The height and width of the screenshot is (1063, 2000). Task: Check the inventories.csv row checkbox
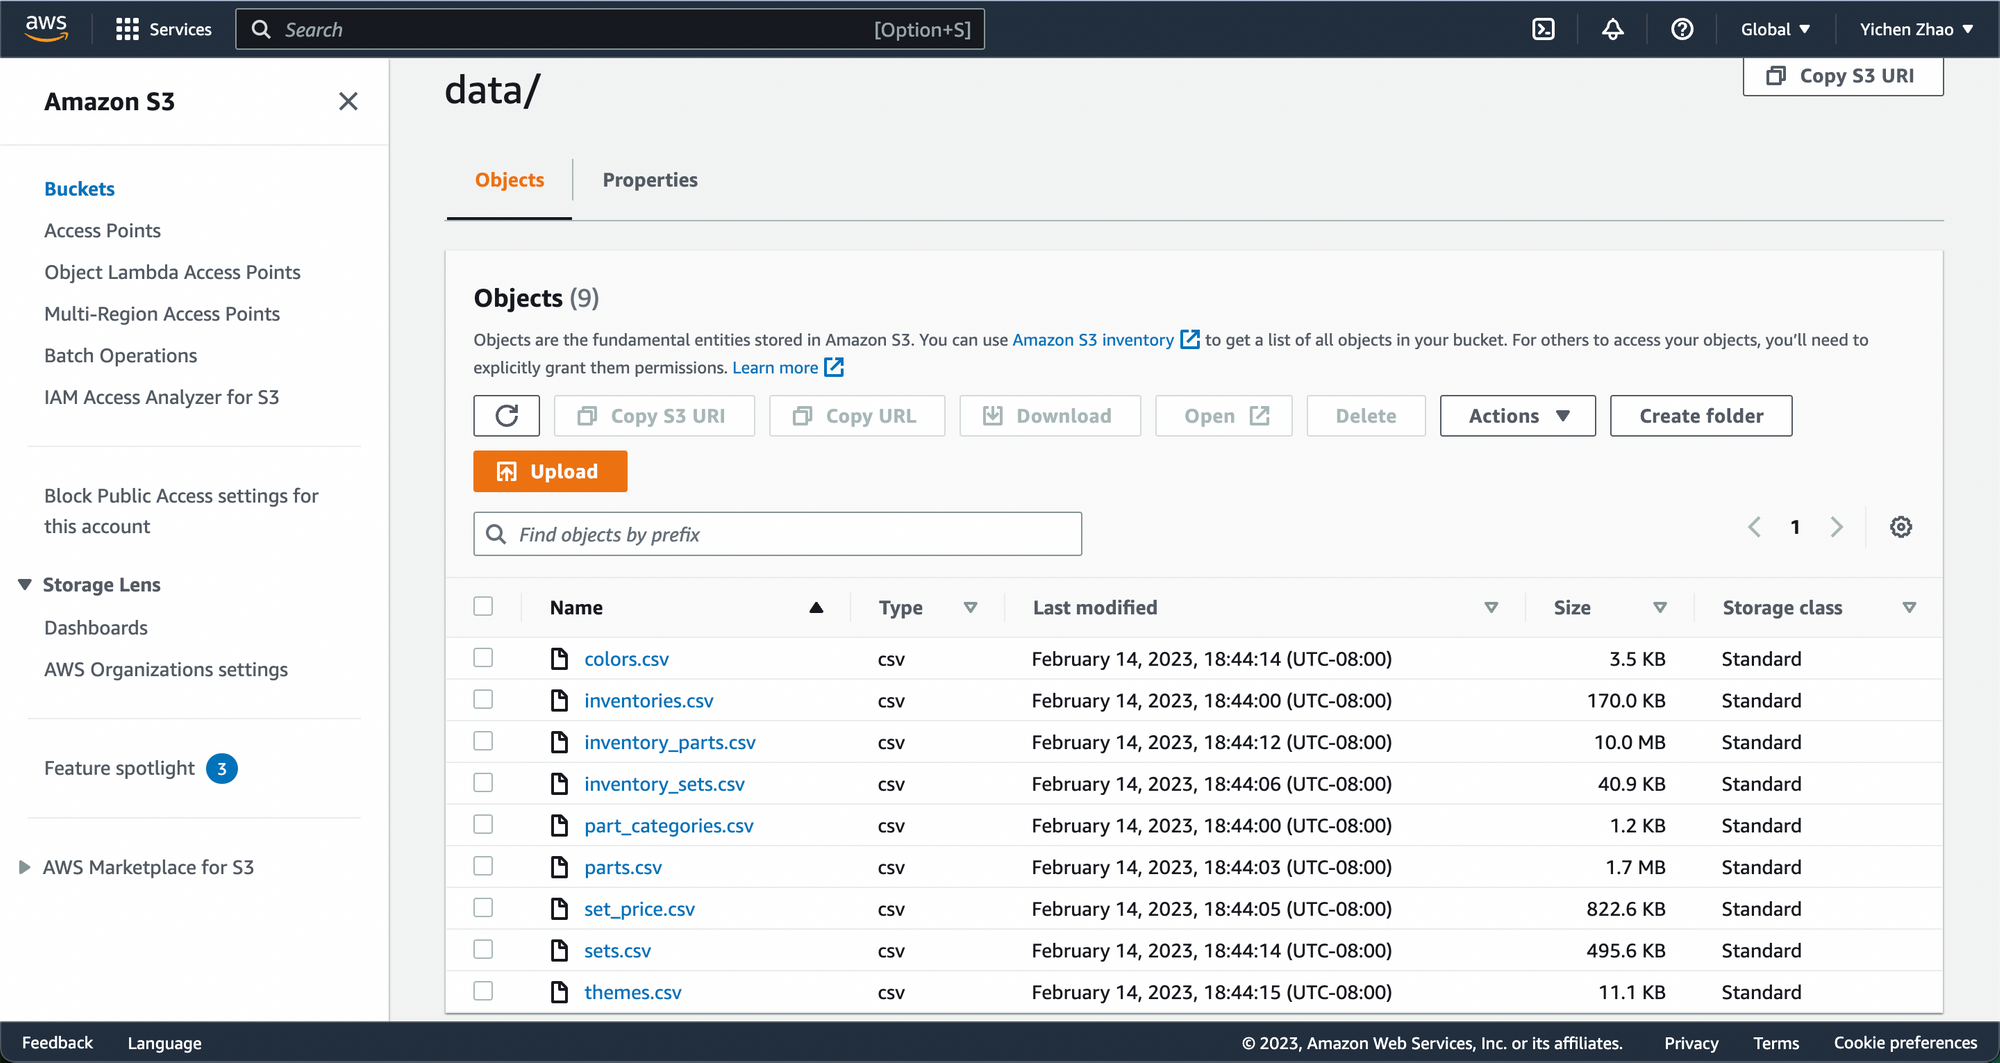tap(483, 699)
